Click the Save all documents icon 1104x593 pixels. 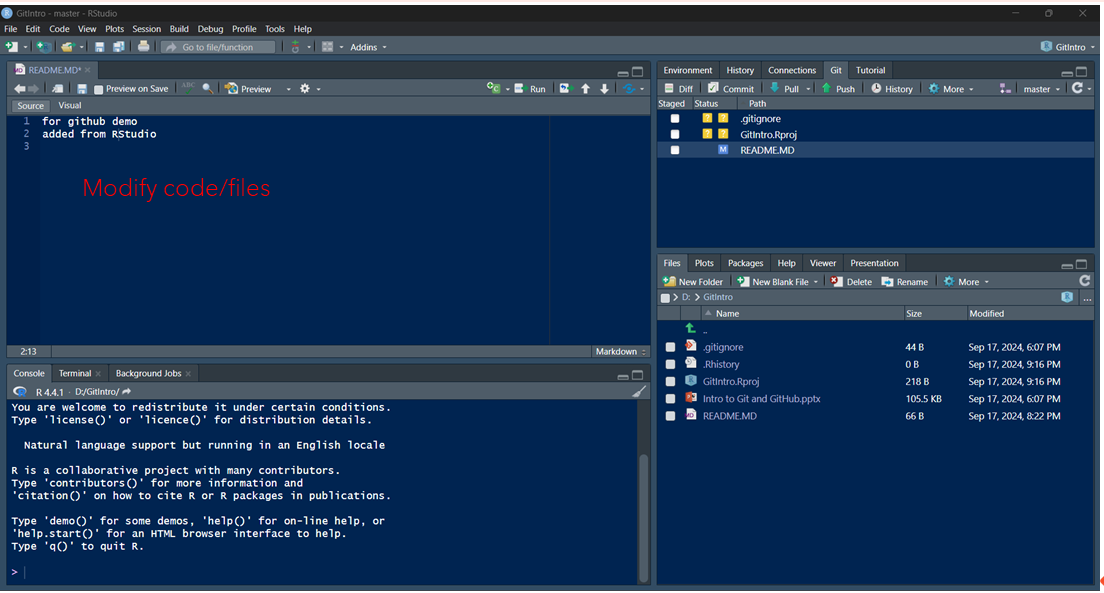(x=118, y=47)
